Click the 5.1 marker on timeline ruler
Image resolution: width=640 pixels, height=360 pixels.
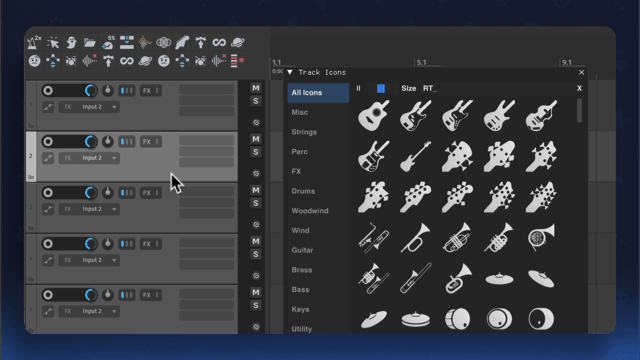422,62
